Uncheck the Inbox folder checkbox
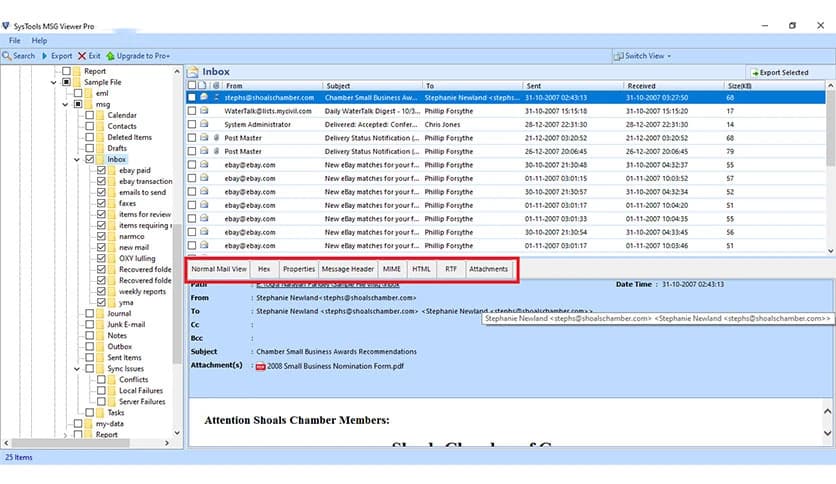 click(90, 159)
